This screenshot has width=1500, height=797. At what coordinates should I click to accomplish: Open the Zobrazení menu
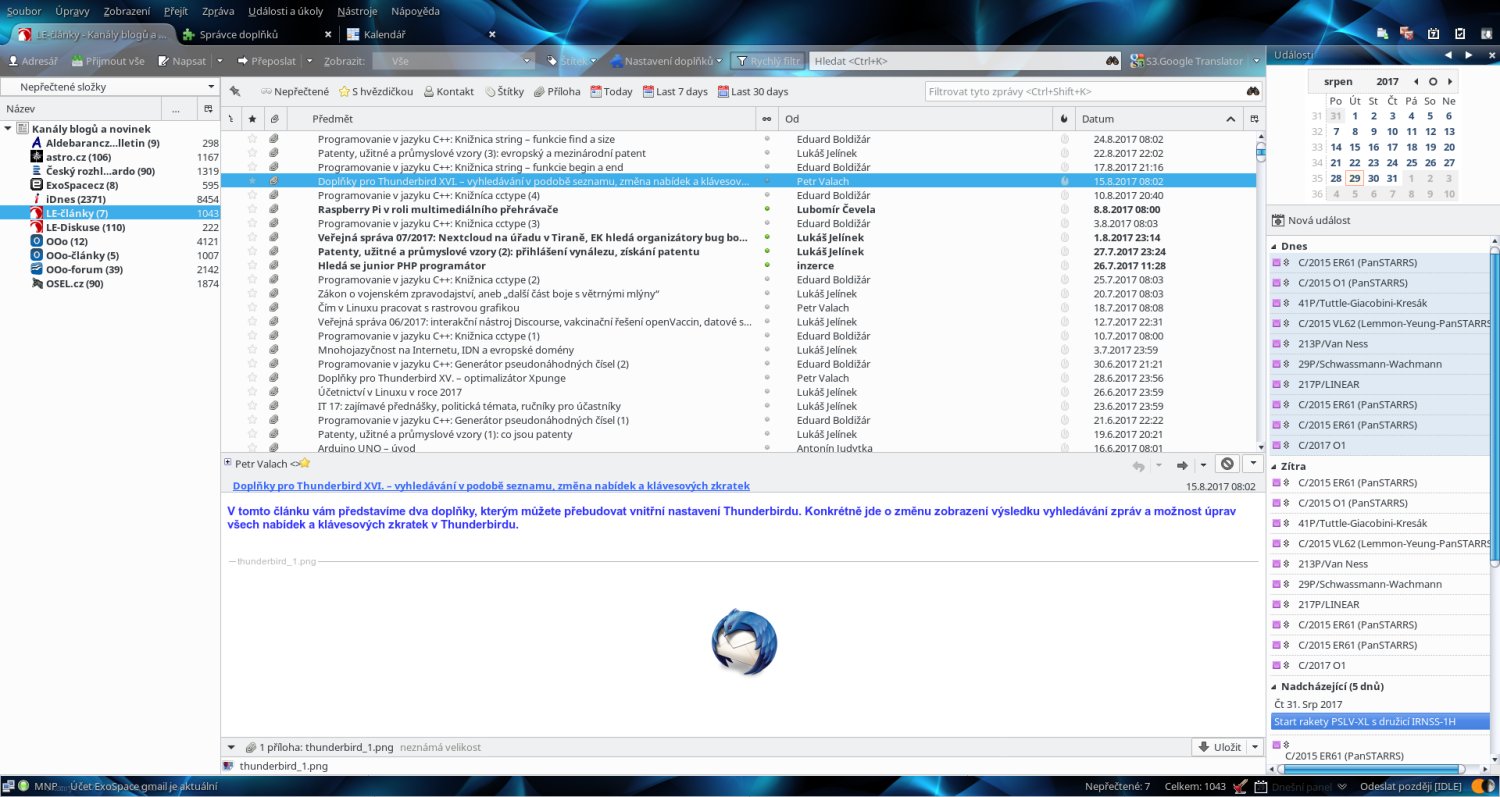click(x=128, y=11)
